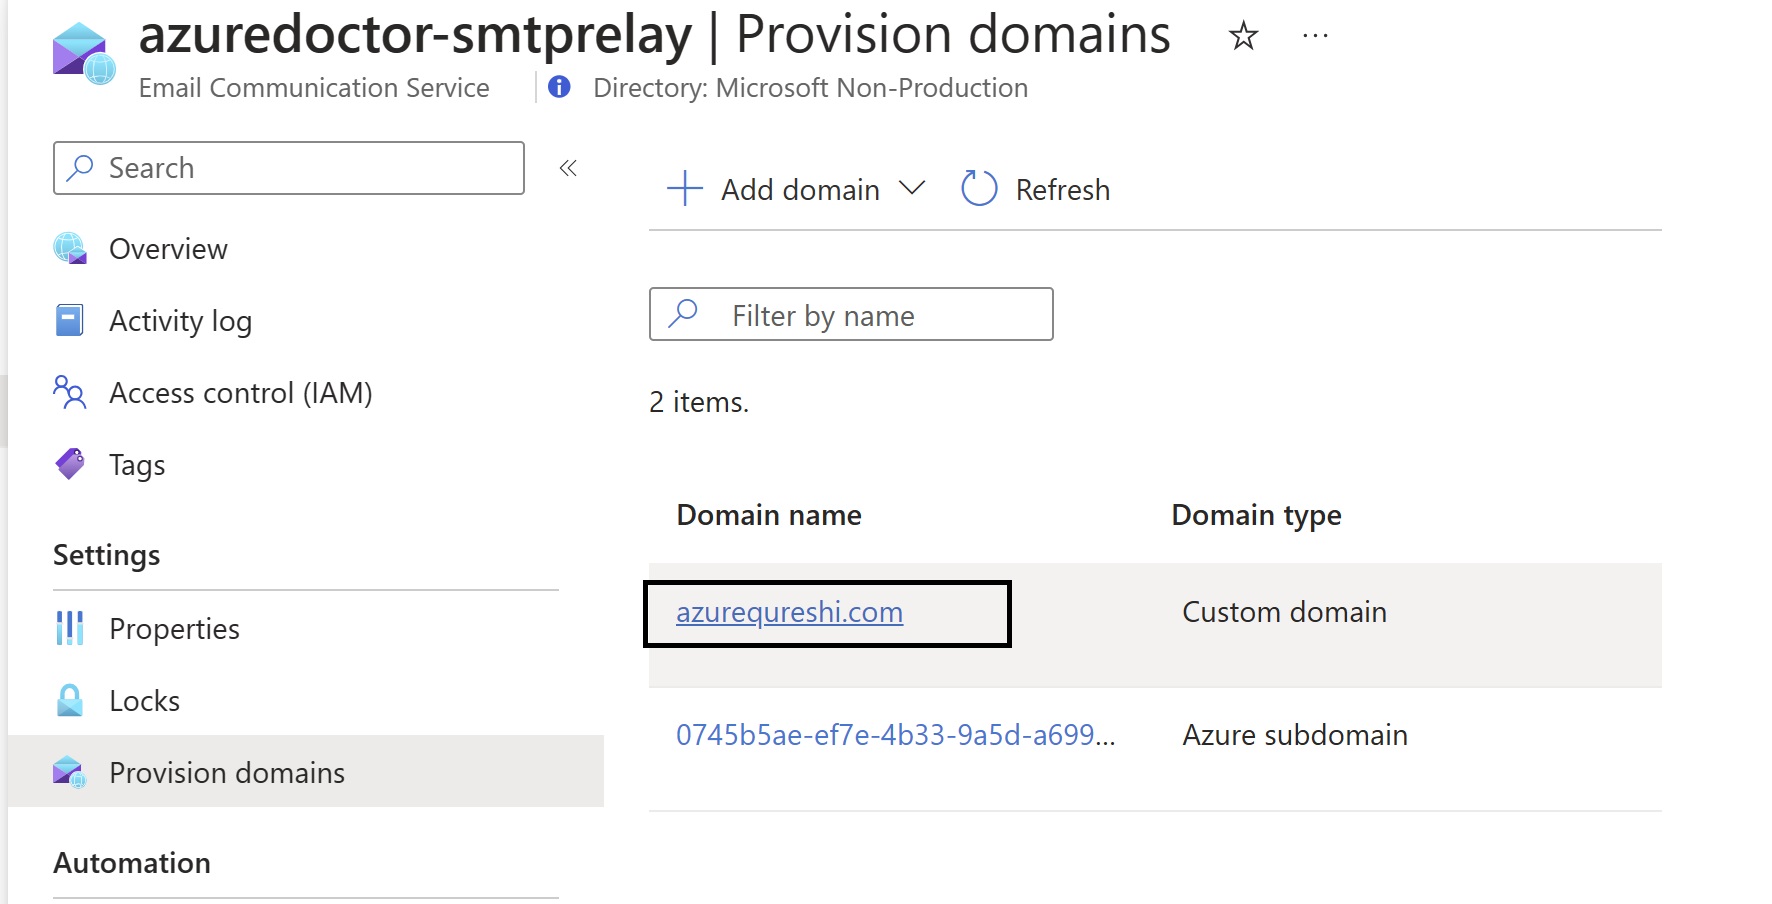Click the Provision domains envelope icon
This screenshot has height=904, width=1772.
coord(70,772)
